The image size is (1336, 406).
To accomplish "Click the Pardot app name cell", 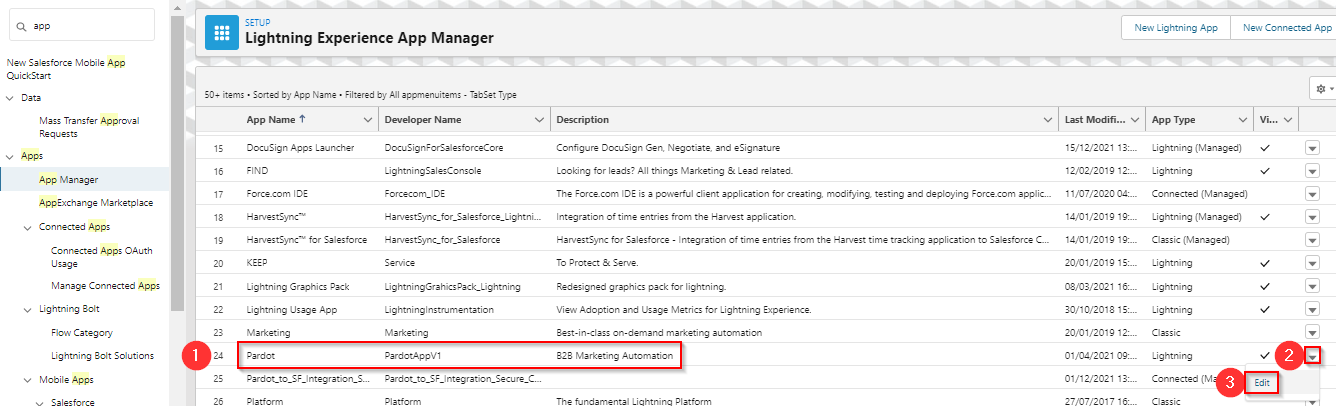I will coord(262,355).
